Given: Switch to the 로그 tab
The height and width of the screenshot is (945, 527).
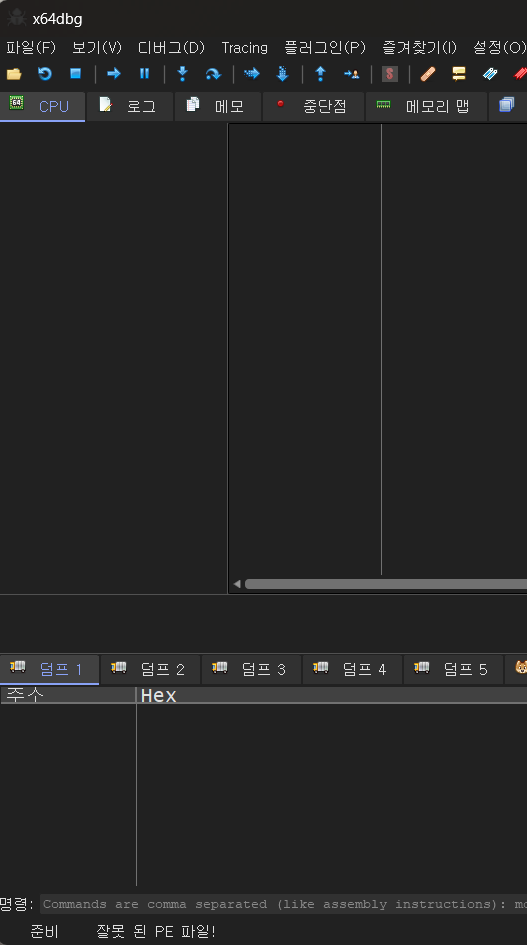Looking at the screenshot, I should tap(130, 106).
